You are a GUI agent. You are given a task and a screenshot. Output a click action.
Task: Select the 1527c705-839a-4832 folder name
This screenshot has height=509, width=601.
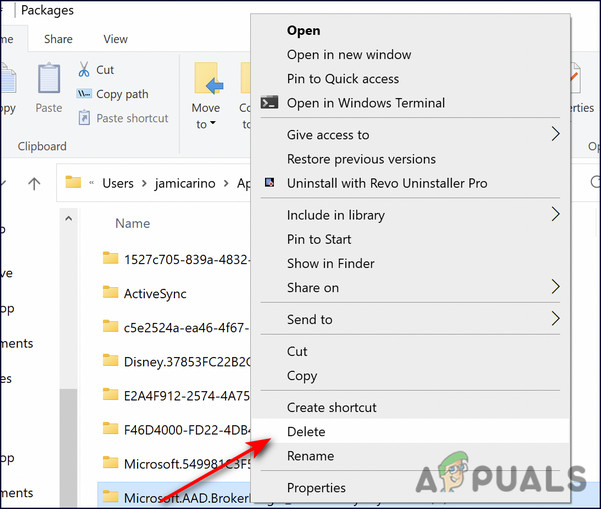click(x=187, y=259)
